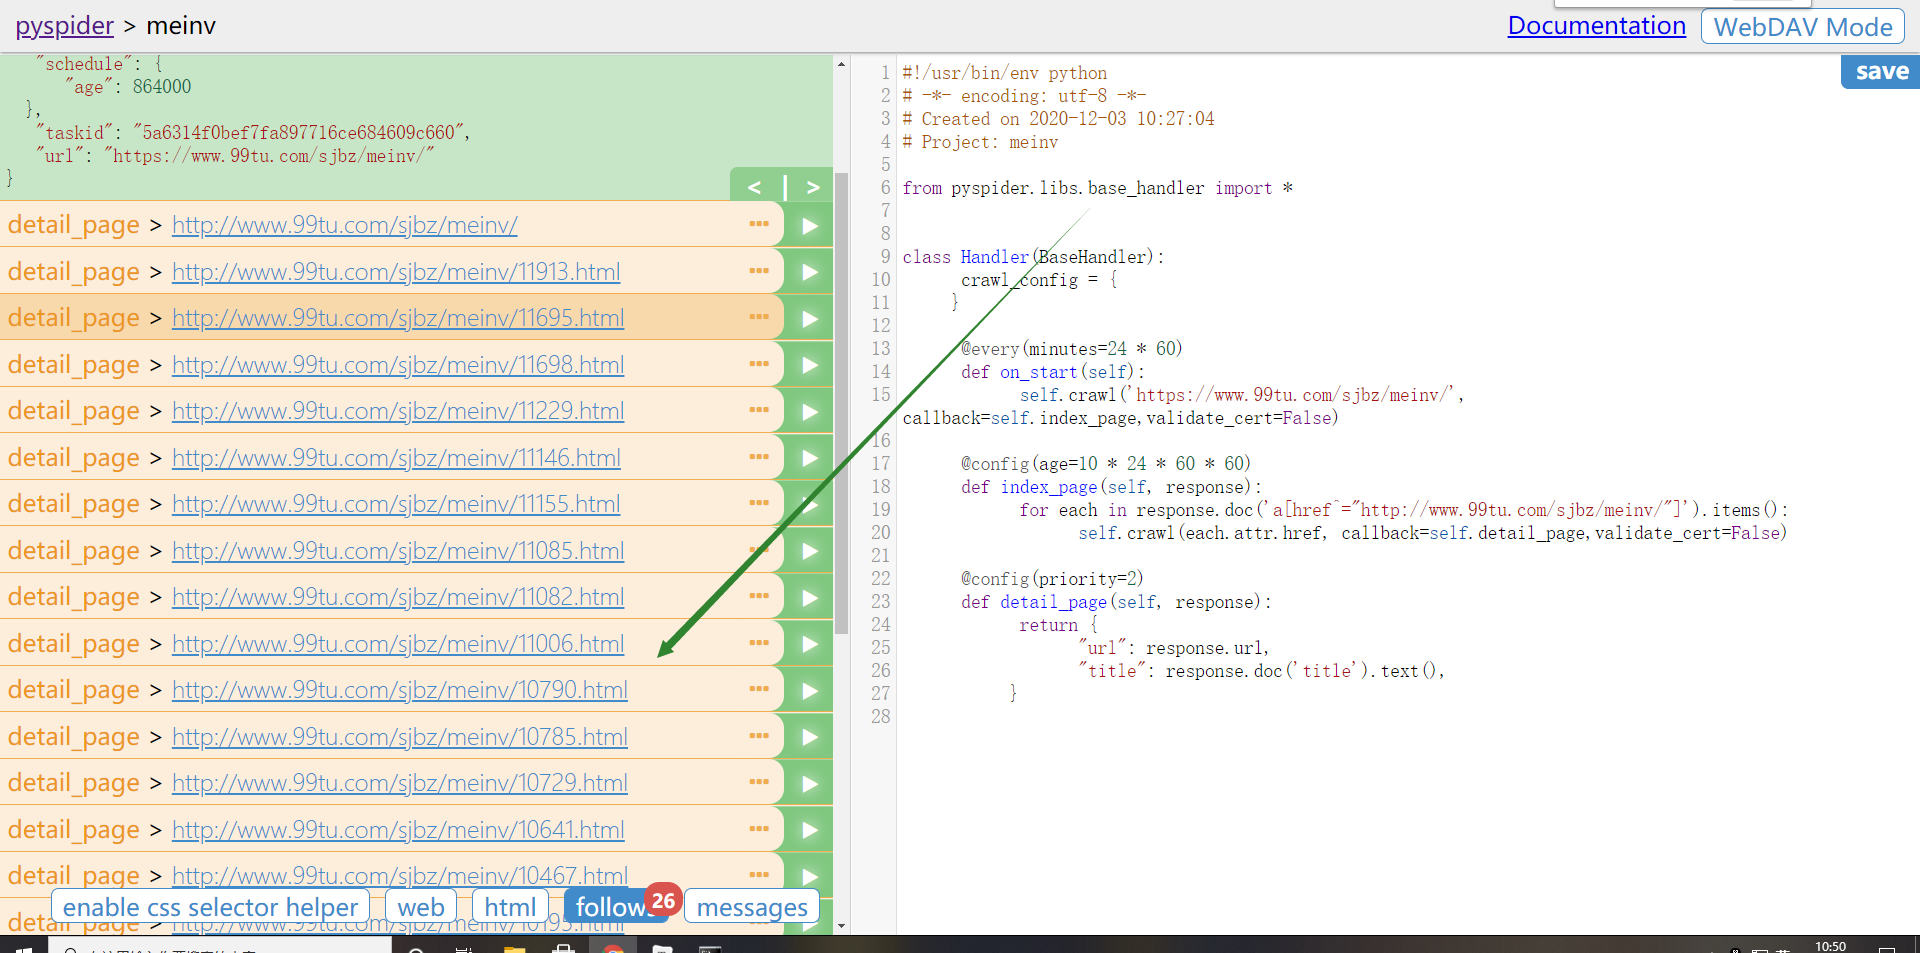Place cursor on '@config(priority=2)' line
Viewport: 1920px width, 953px height.
point(1052,579)
